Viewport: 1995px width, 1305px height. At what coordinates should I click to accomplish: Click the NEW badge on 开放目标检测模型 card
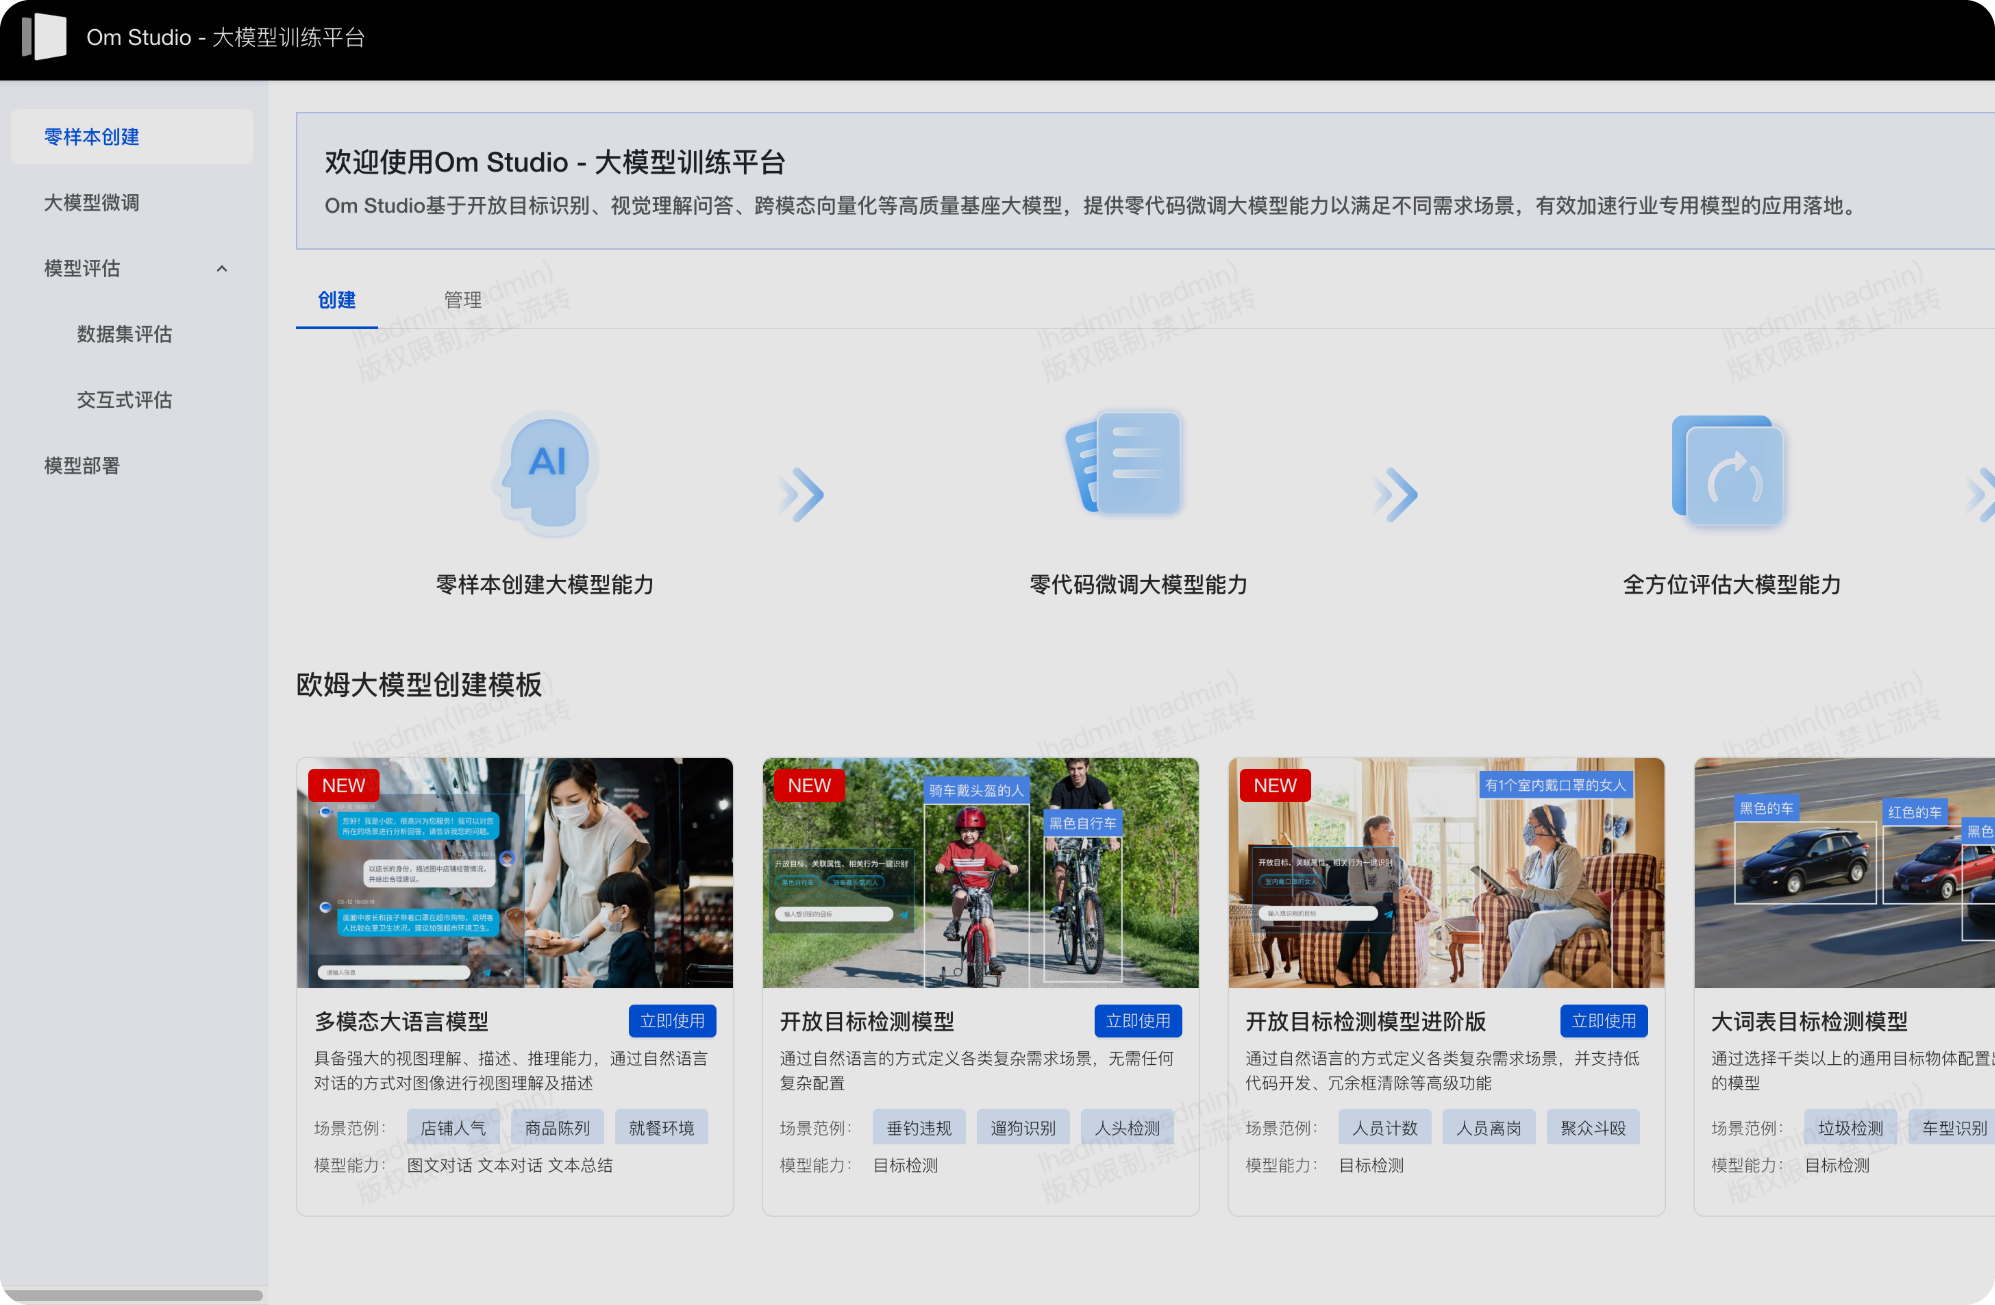point(810,786)
